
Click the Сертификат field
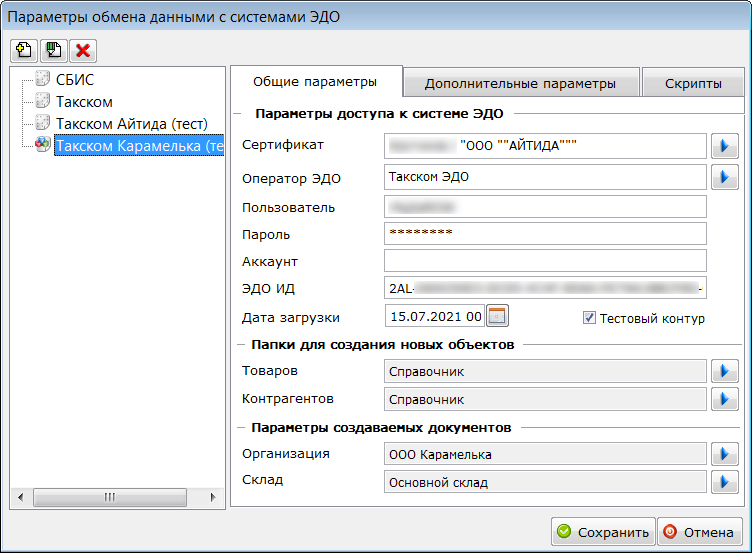[x=545, y=146]
